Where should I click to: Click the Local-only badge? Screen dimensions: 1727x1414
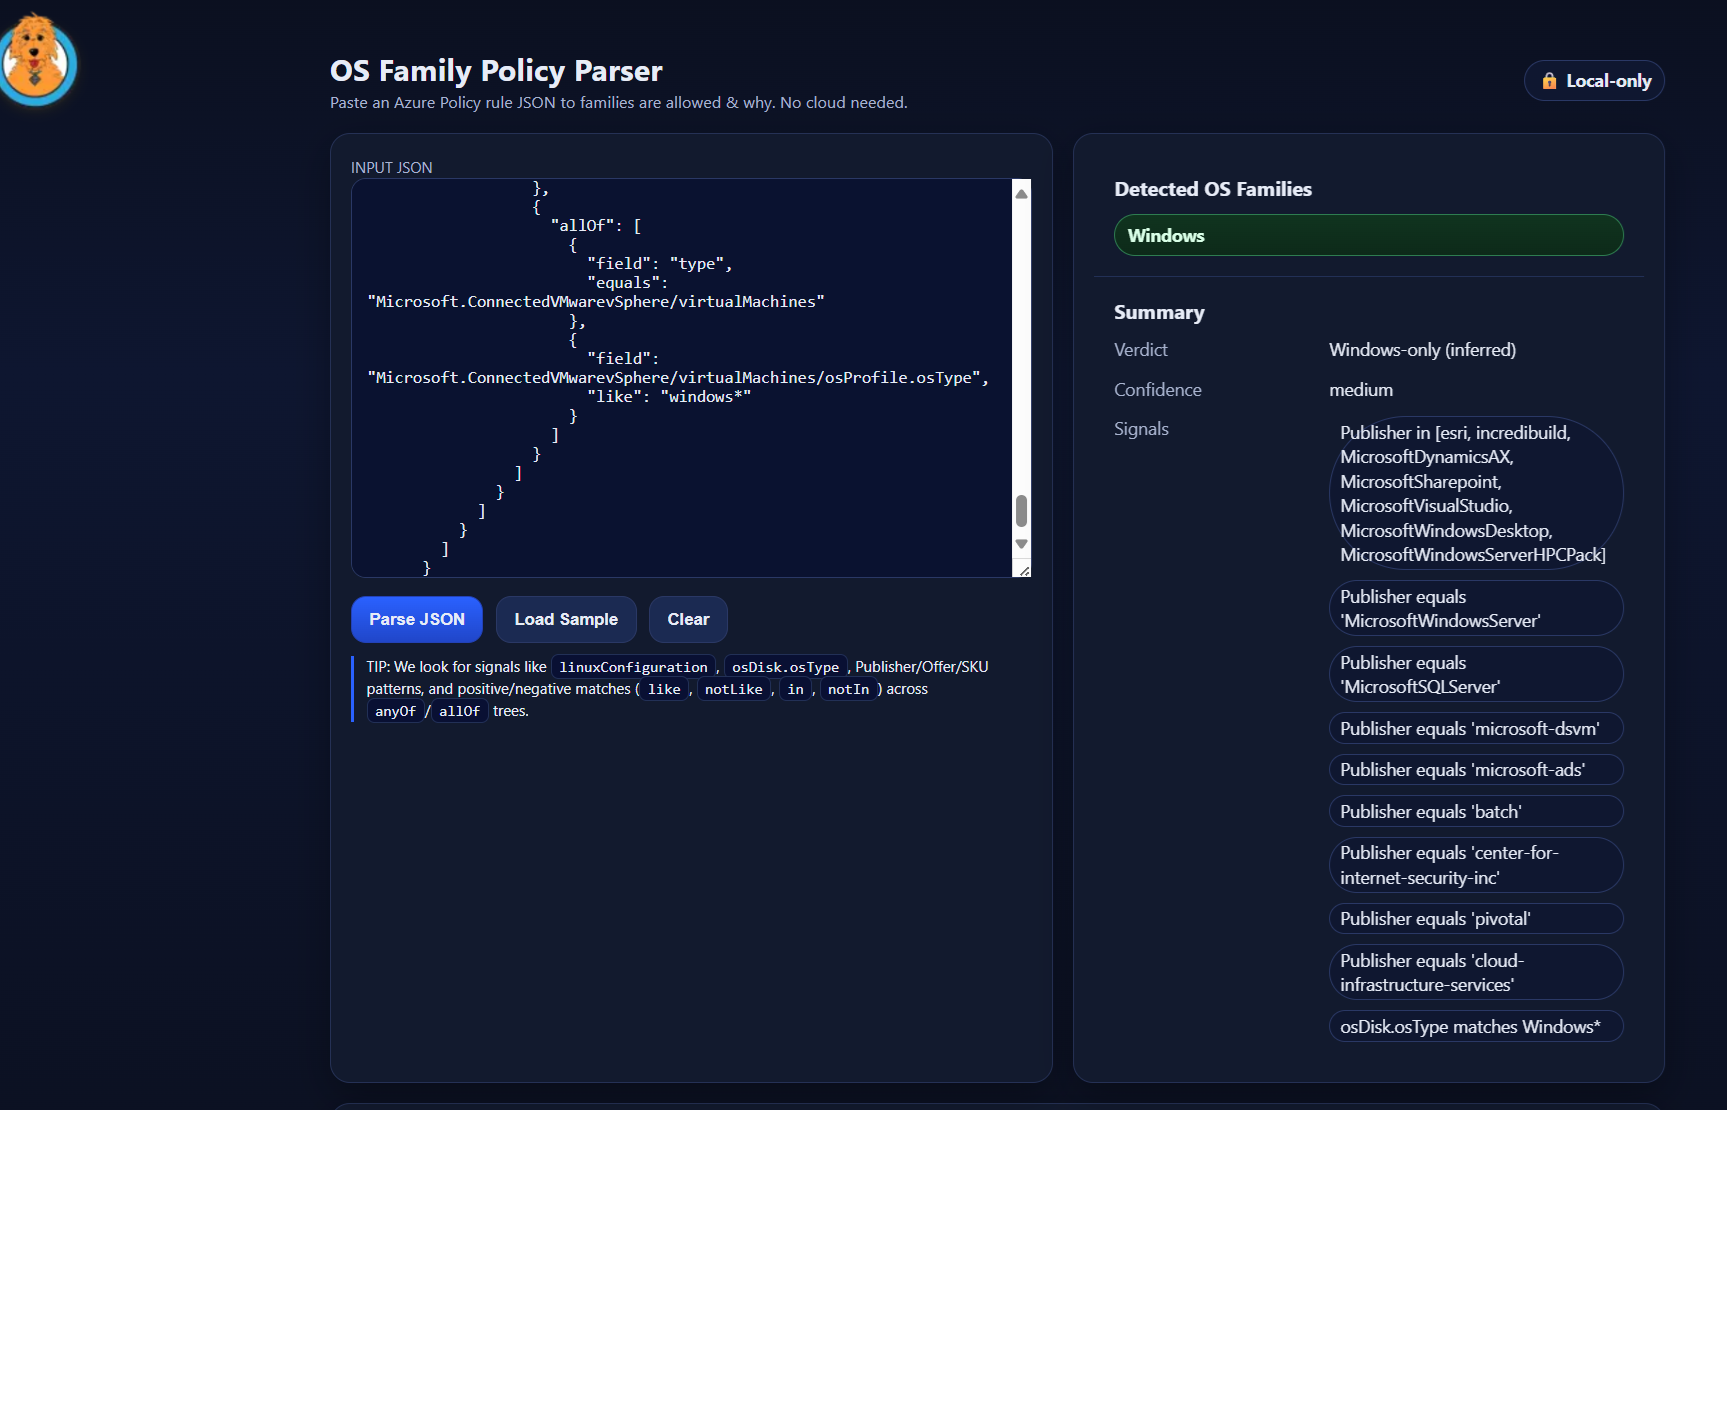1593,81
